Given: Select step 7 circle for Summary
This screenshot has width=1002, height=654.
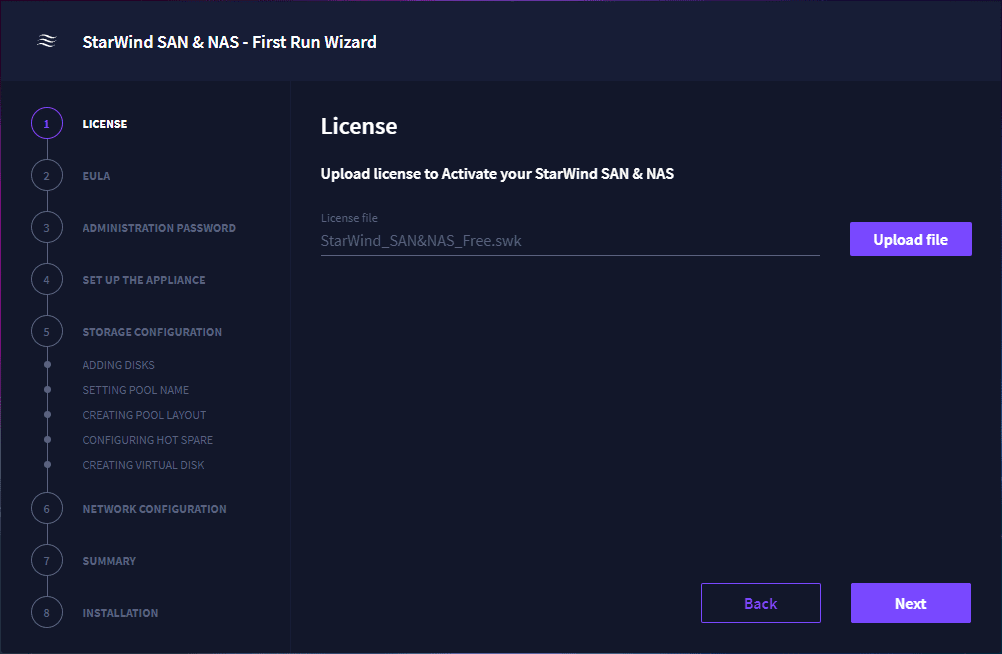Looking at the screenshot, I should coord(47,561).
